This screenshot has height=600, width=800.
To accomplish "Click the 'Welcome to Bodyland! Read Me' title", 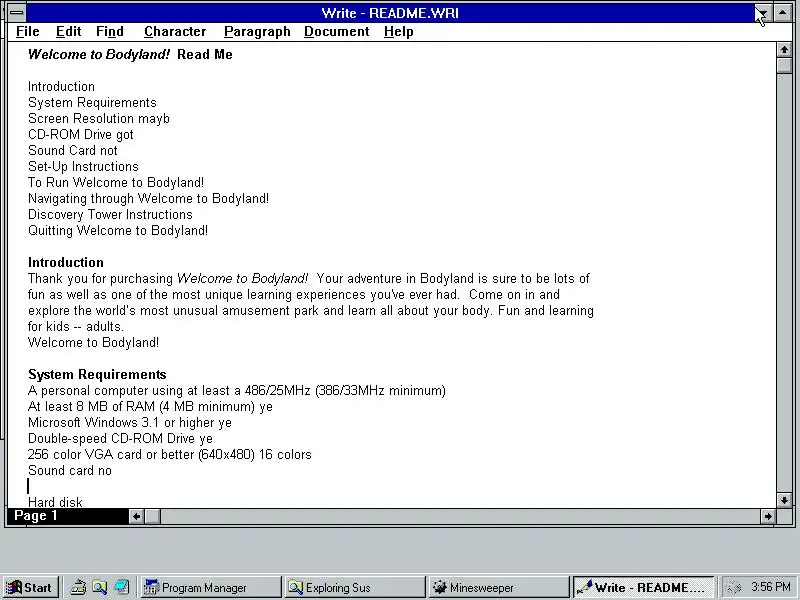I will coord(130,55).
